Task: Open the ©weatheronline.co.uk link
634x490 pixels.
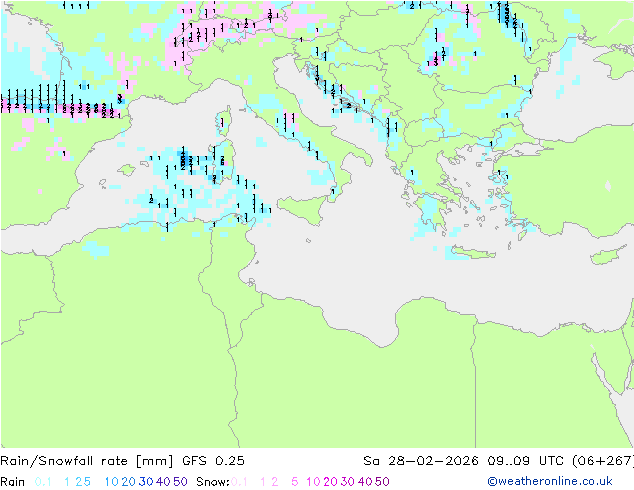Action: point(549,481)
